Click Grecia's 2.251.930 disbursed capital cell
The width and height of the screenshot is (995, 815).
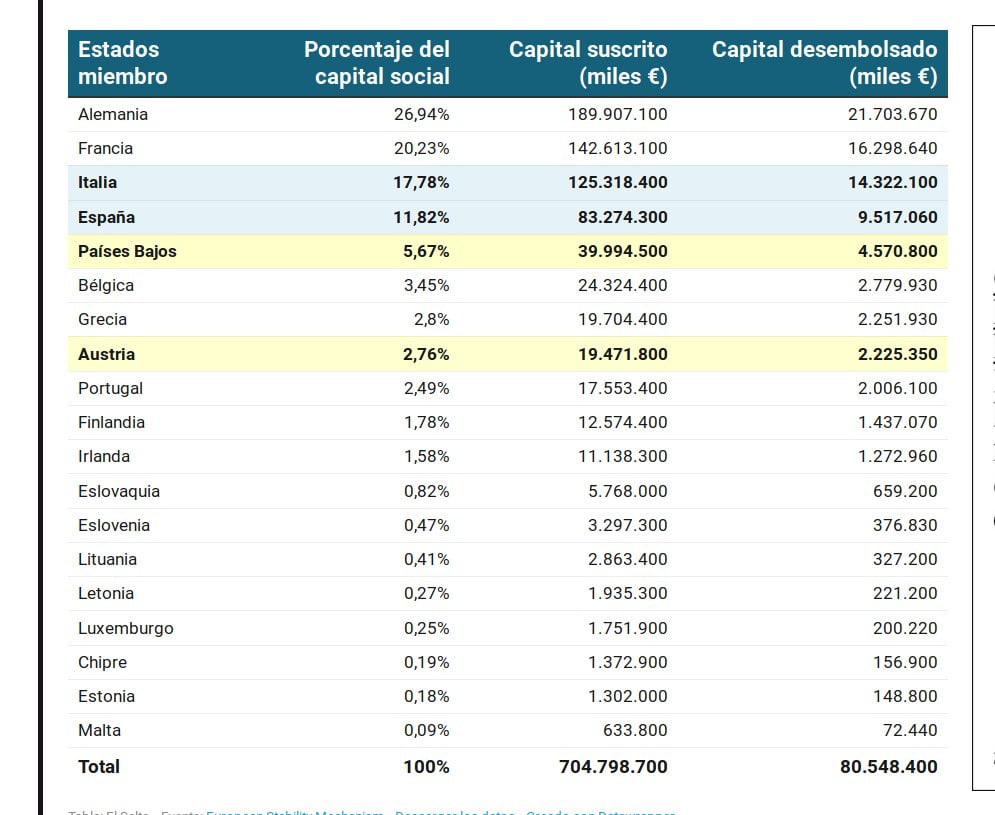[897, 319]
